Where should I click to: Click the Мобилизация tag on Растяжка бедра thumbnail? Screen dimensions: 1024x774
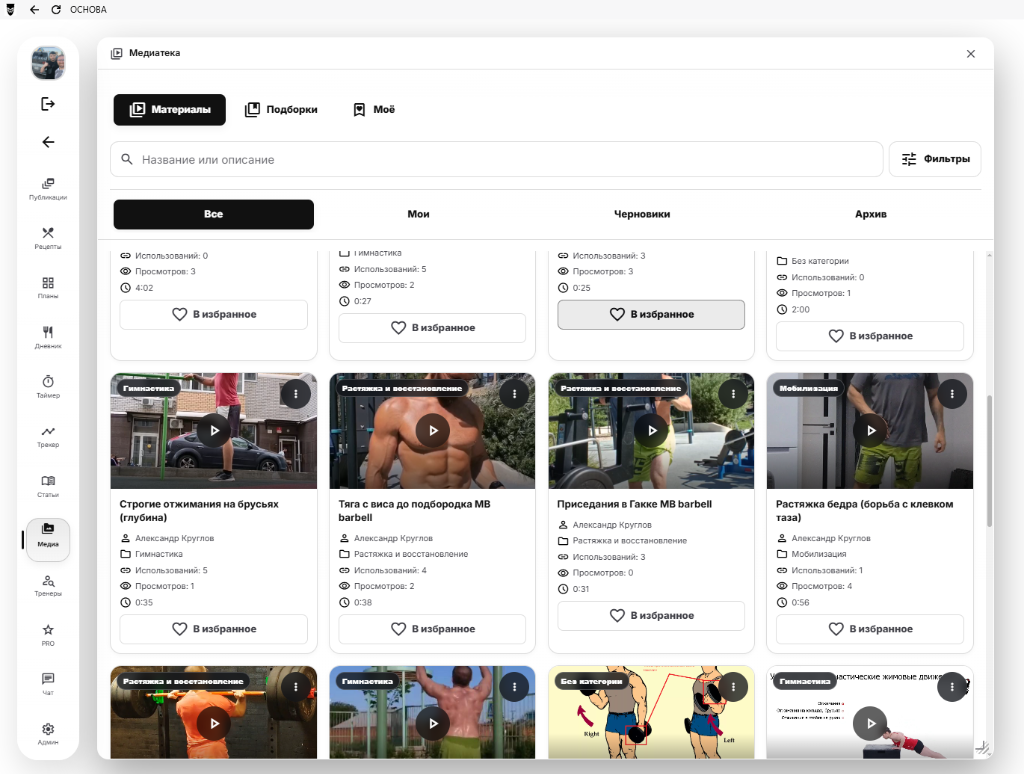click(808, 388)
